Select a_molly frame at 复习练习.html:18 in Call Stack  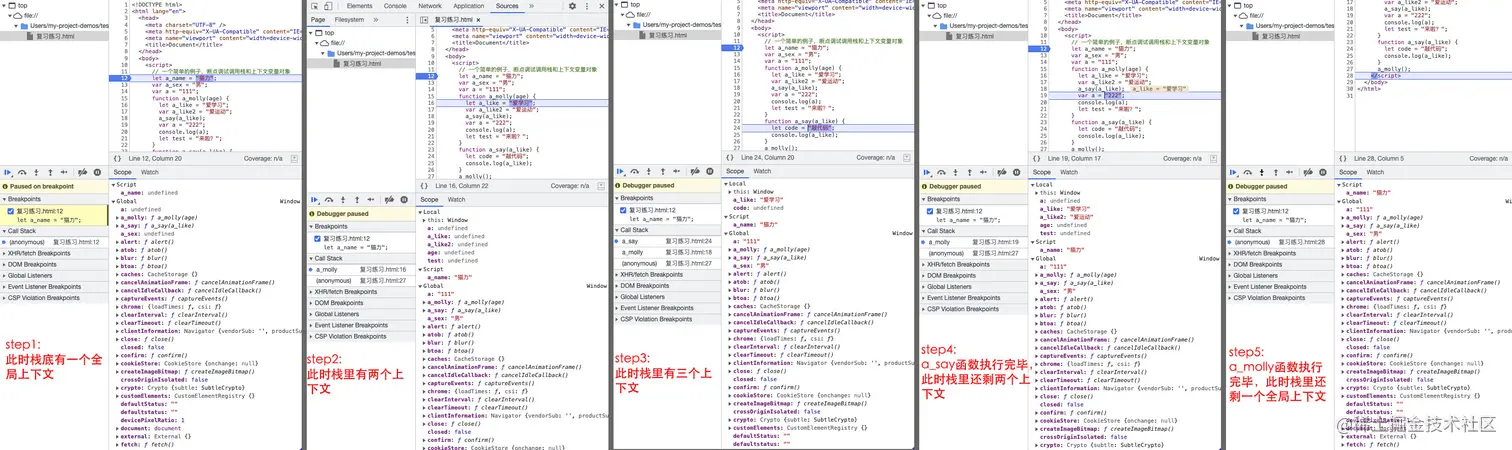click(667, 252)
